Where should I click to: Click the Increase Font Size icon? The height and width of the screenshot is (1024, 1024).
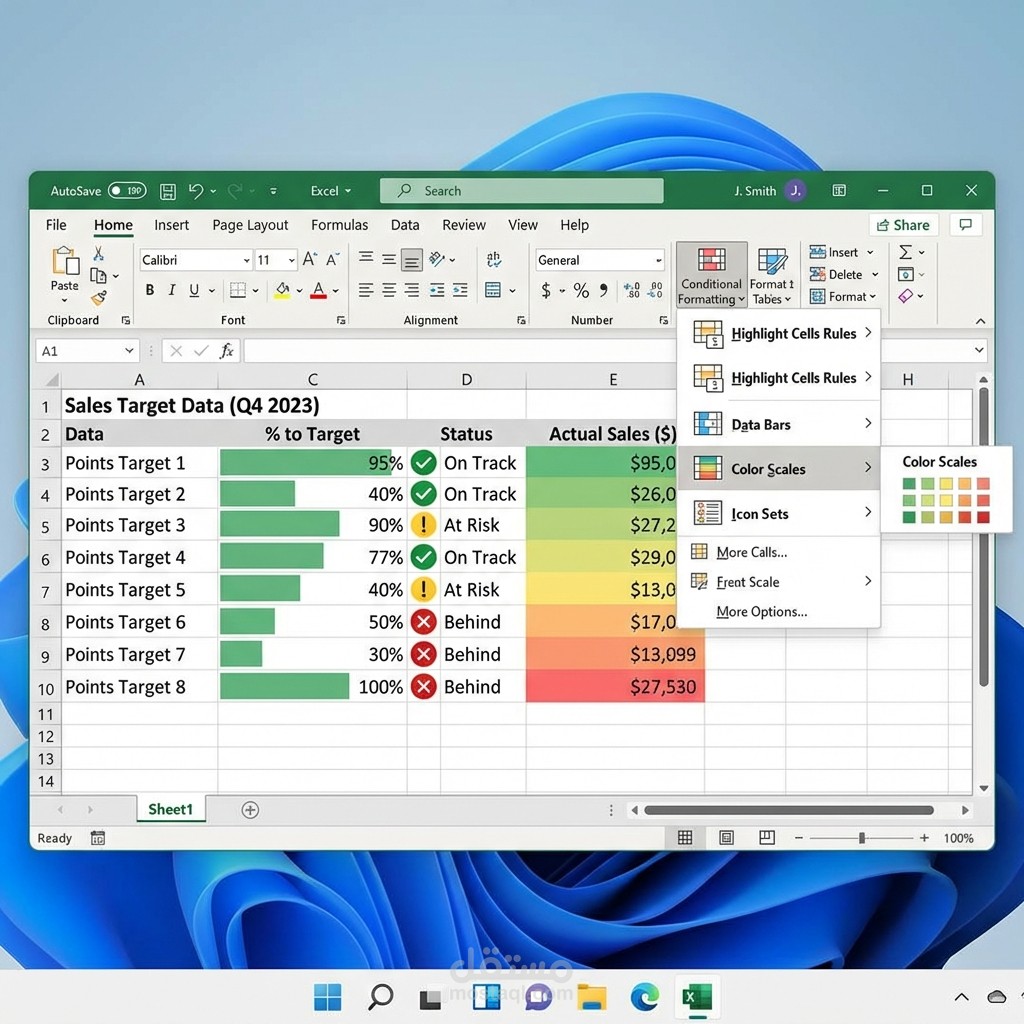pyautogui.click(x=310, y=259)
